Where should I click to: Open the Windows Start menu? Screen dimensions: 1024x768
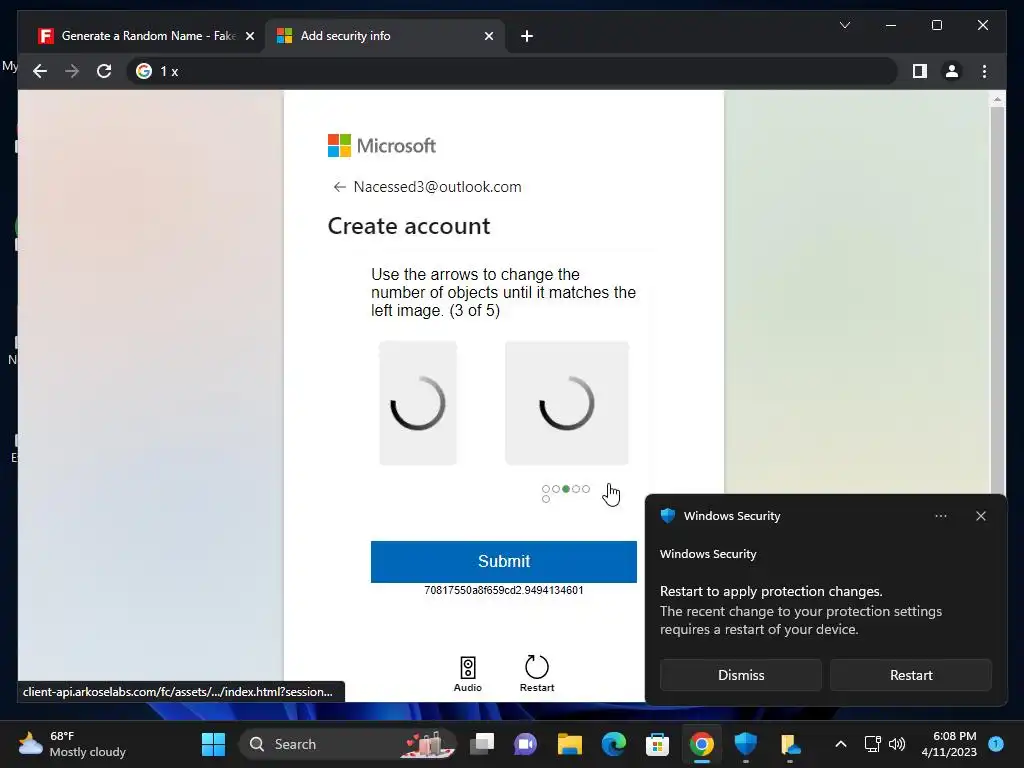(213, 744)
